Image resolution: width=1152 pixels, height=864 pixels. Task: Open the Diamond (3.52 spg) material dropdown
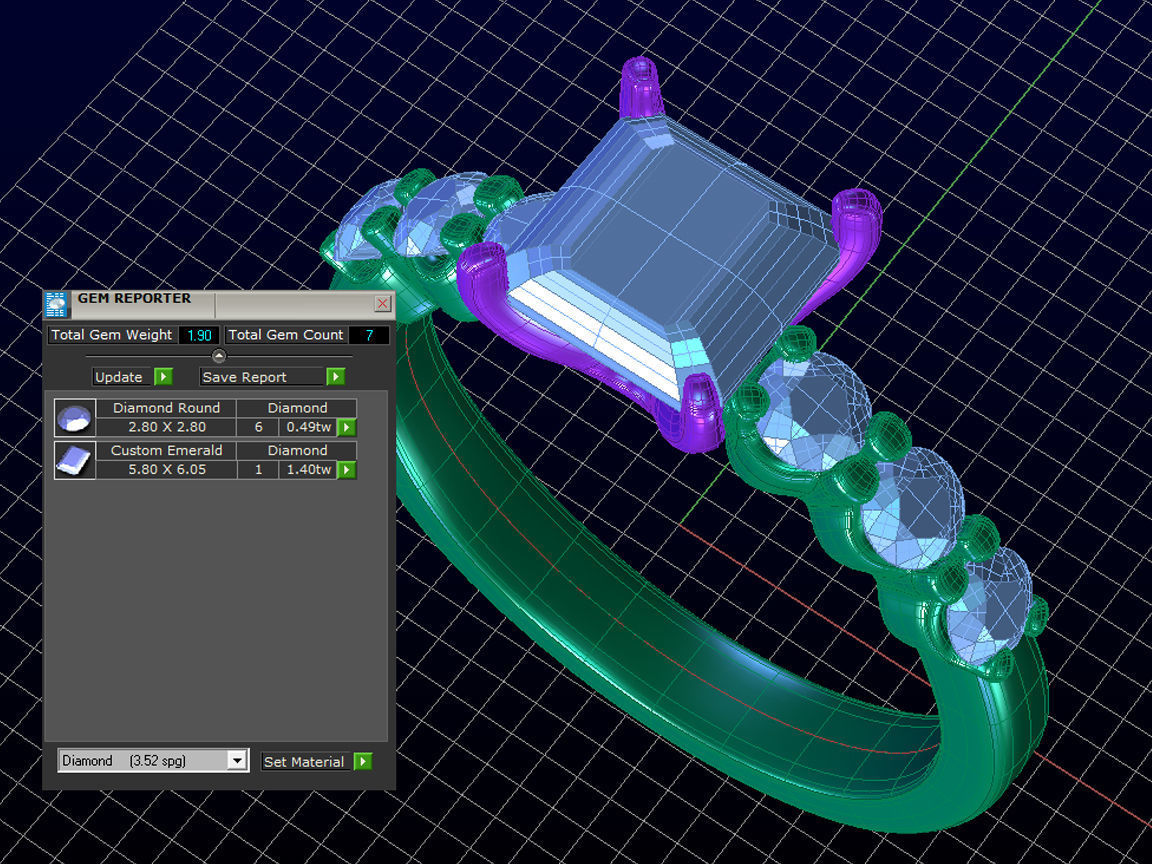pyautogui.click(x=154, y=760)
